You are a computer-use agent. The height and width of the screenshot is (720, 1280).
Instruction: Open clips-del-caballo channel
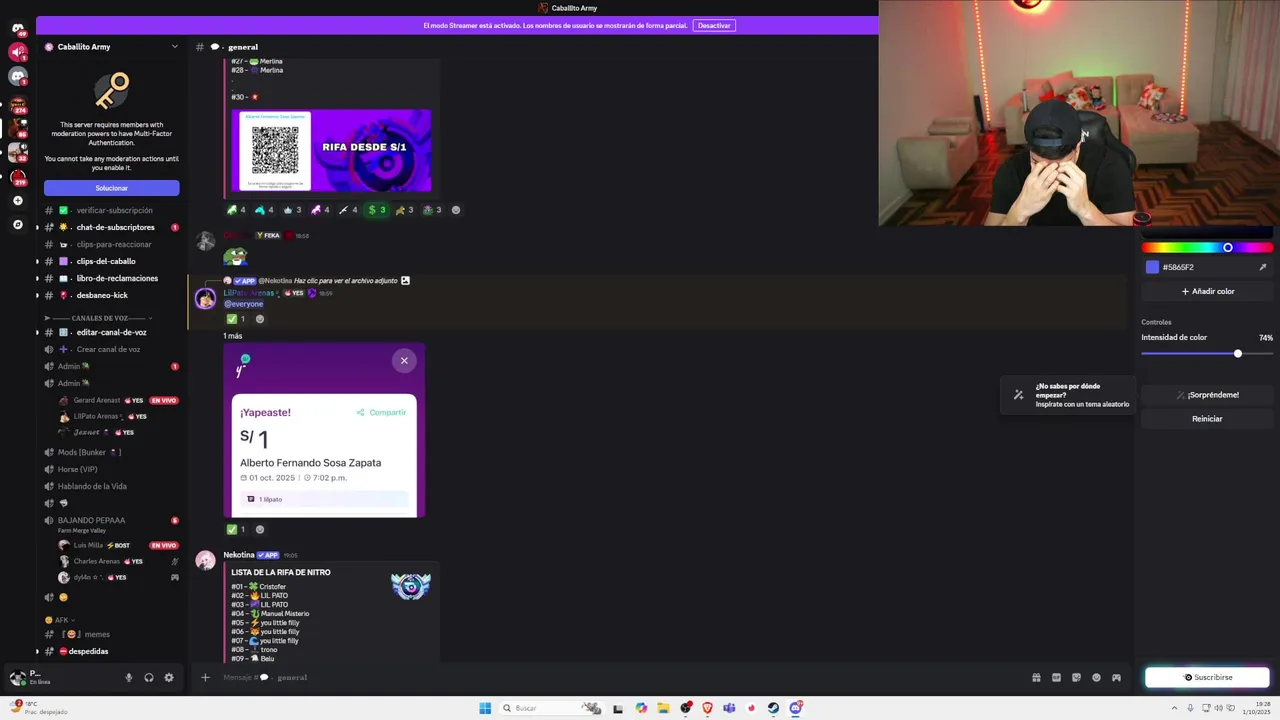coord(112,261)
